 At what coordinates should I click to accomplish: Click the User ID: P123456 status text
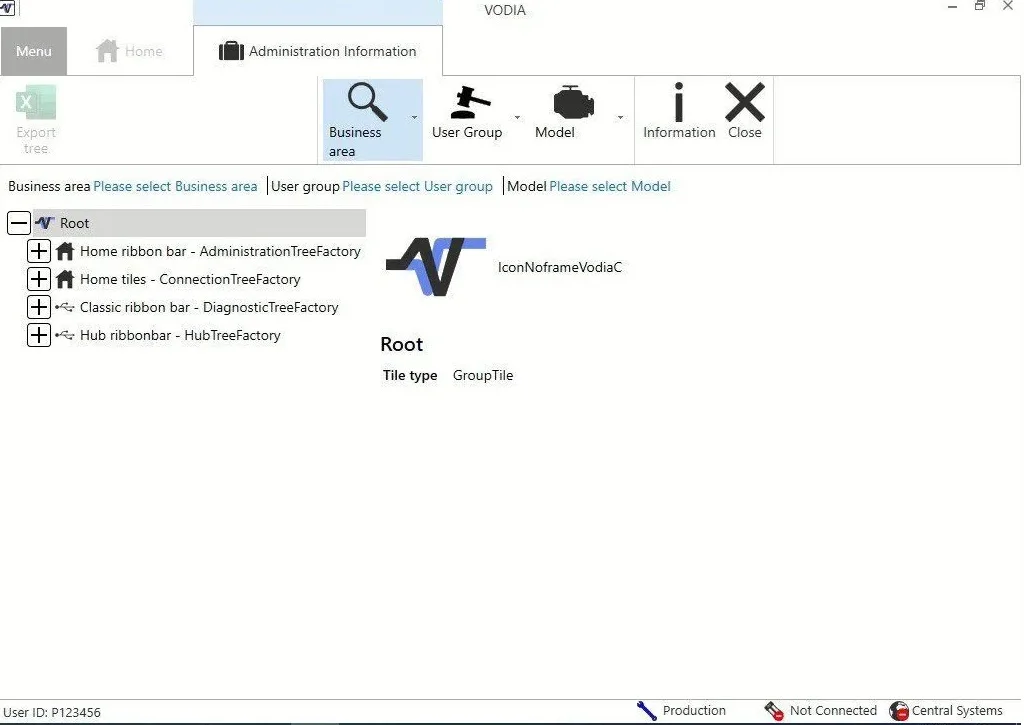pos(52,712)
